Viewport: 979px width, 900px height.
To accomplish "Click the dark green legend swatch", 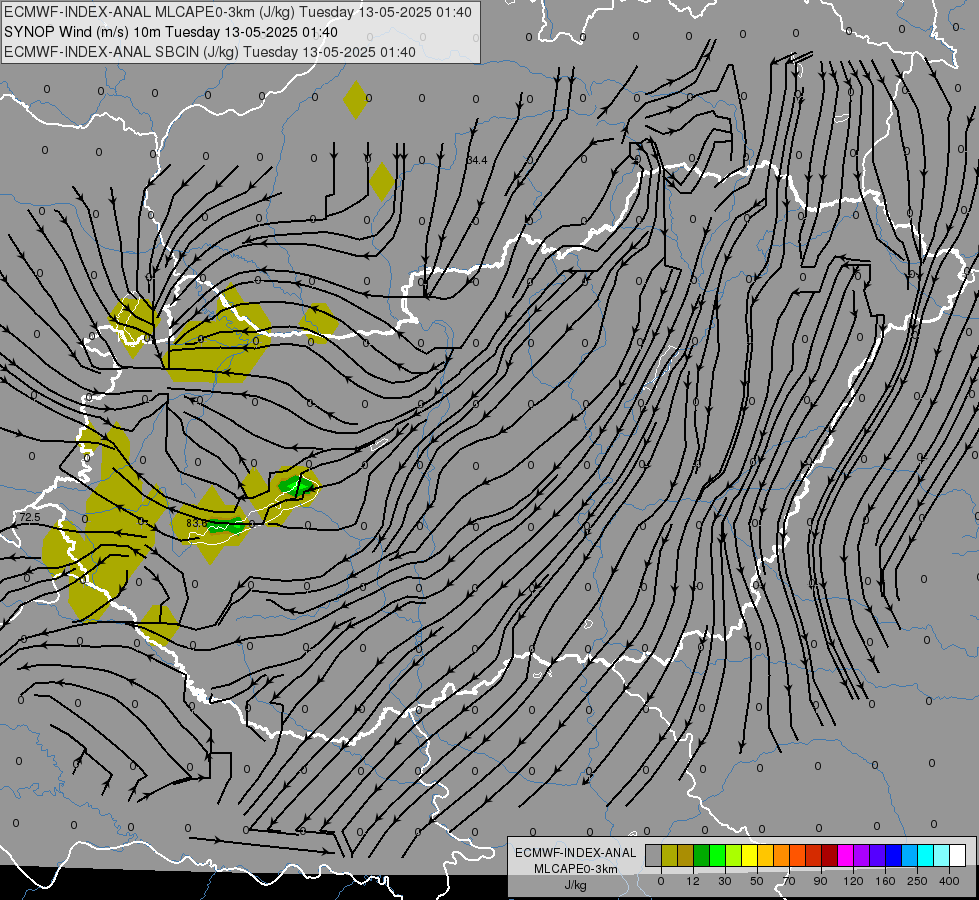I will [702, 855].
